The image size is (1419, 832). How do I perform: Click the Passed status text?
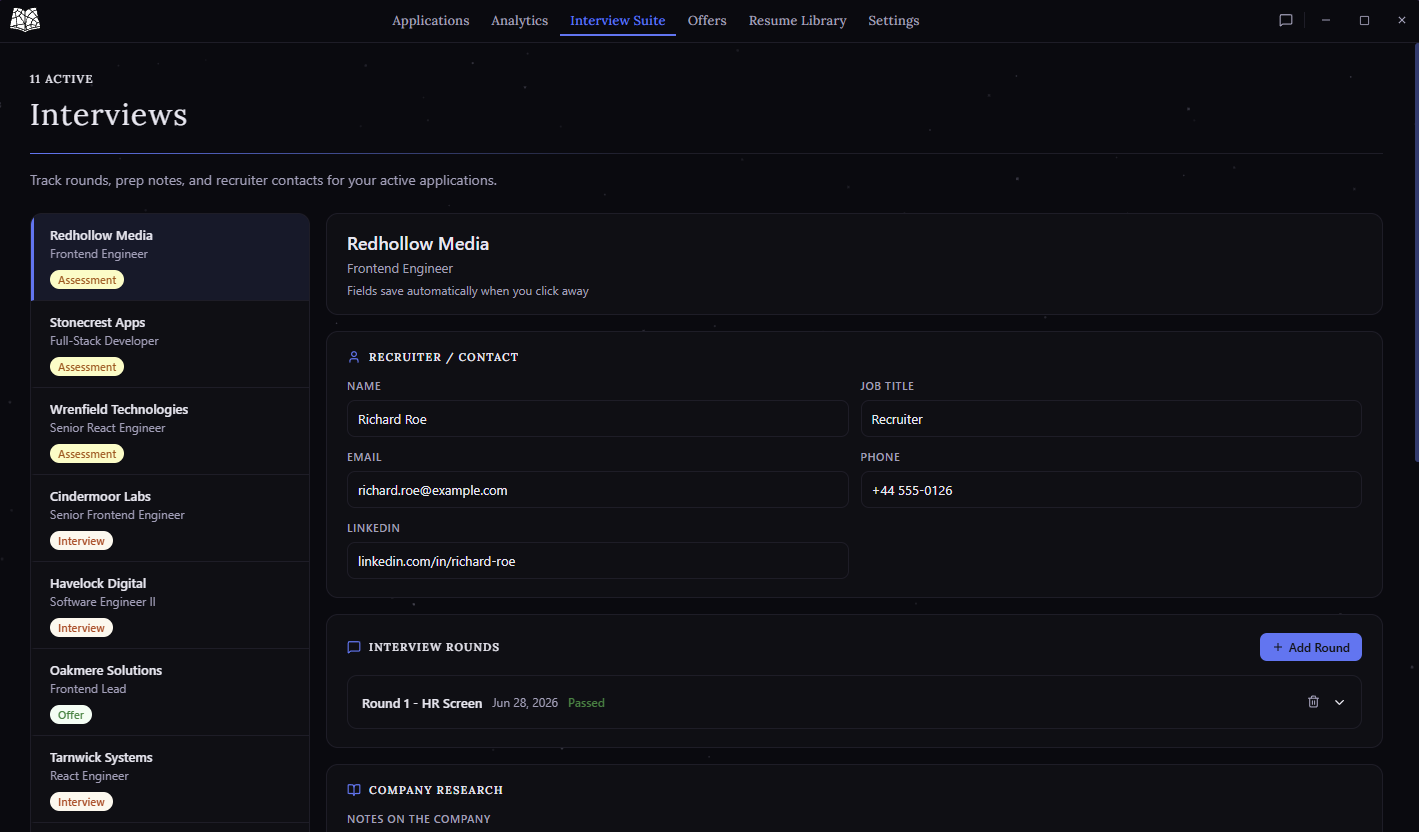[586, 703]
